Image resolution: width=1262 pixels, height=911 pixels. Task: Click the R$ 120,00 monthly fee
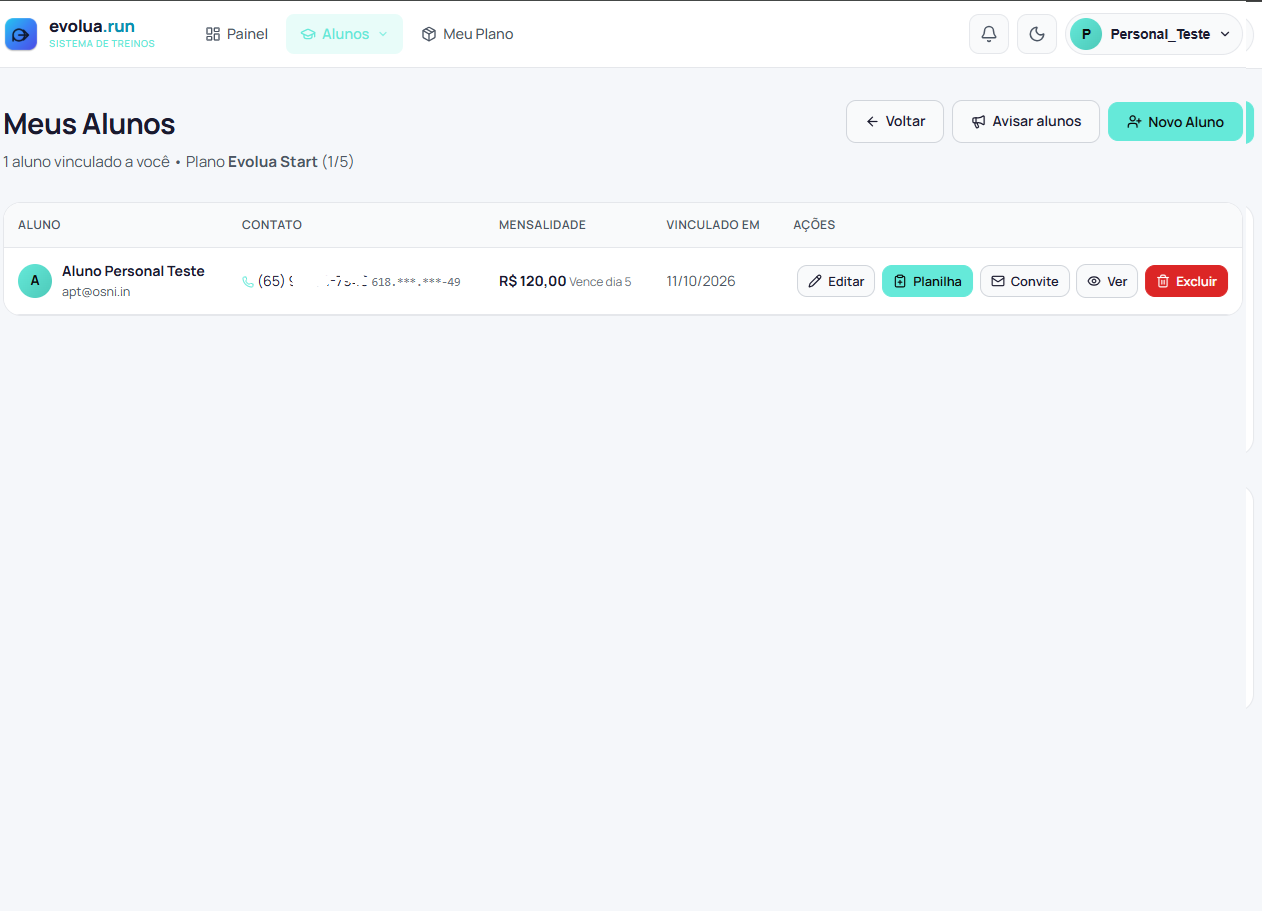[533, 281]
